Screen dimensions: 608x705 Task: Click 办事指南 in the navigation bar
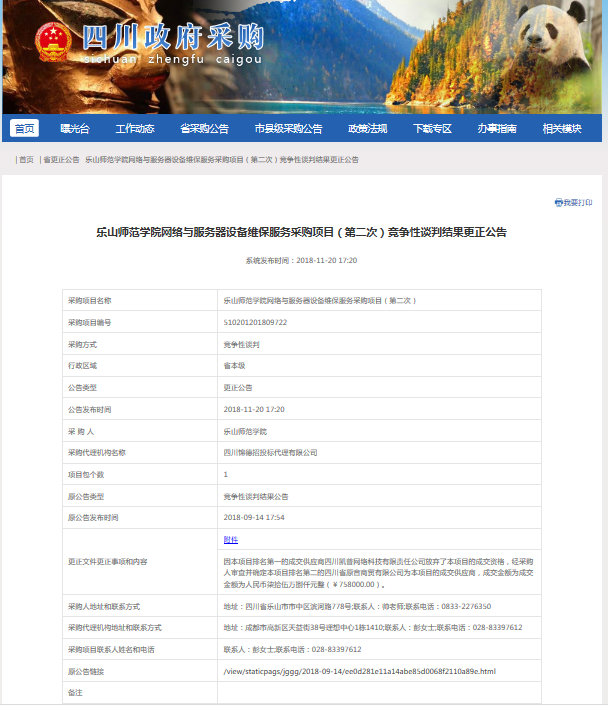(496, 128)
